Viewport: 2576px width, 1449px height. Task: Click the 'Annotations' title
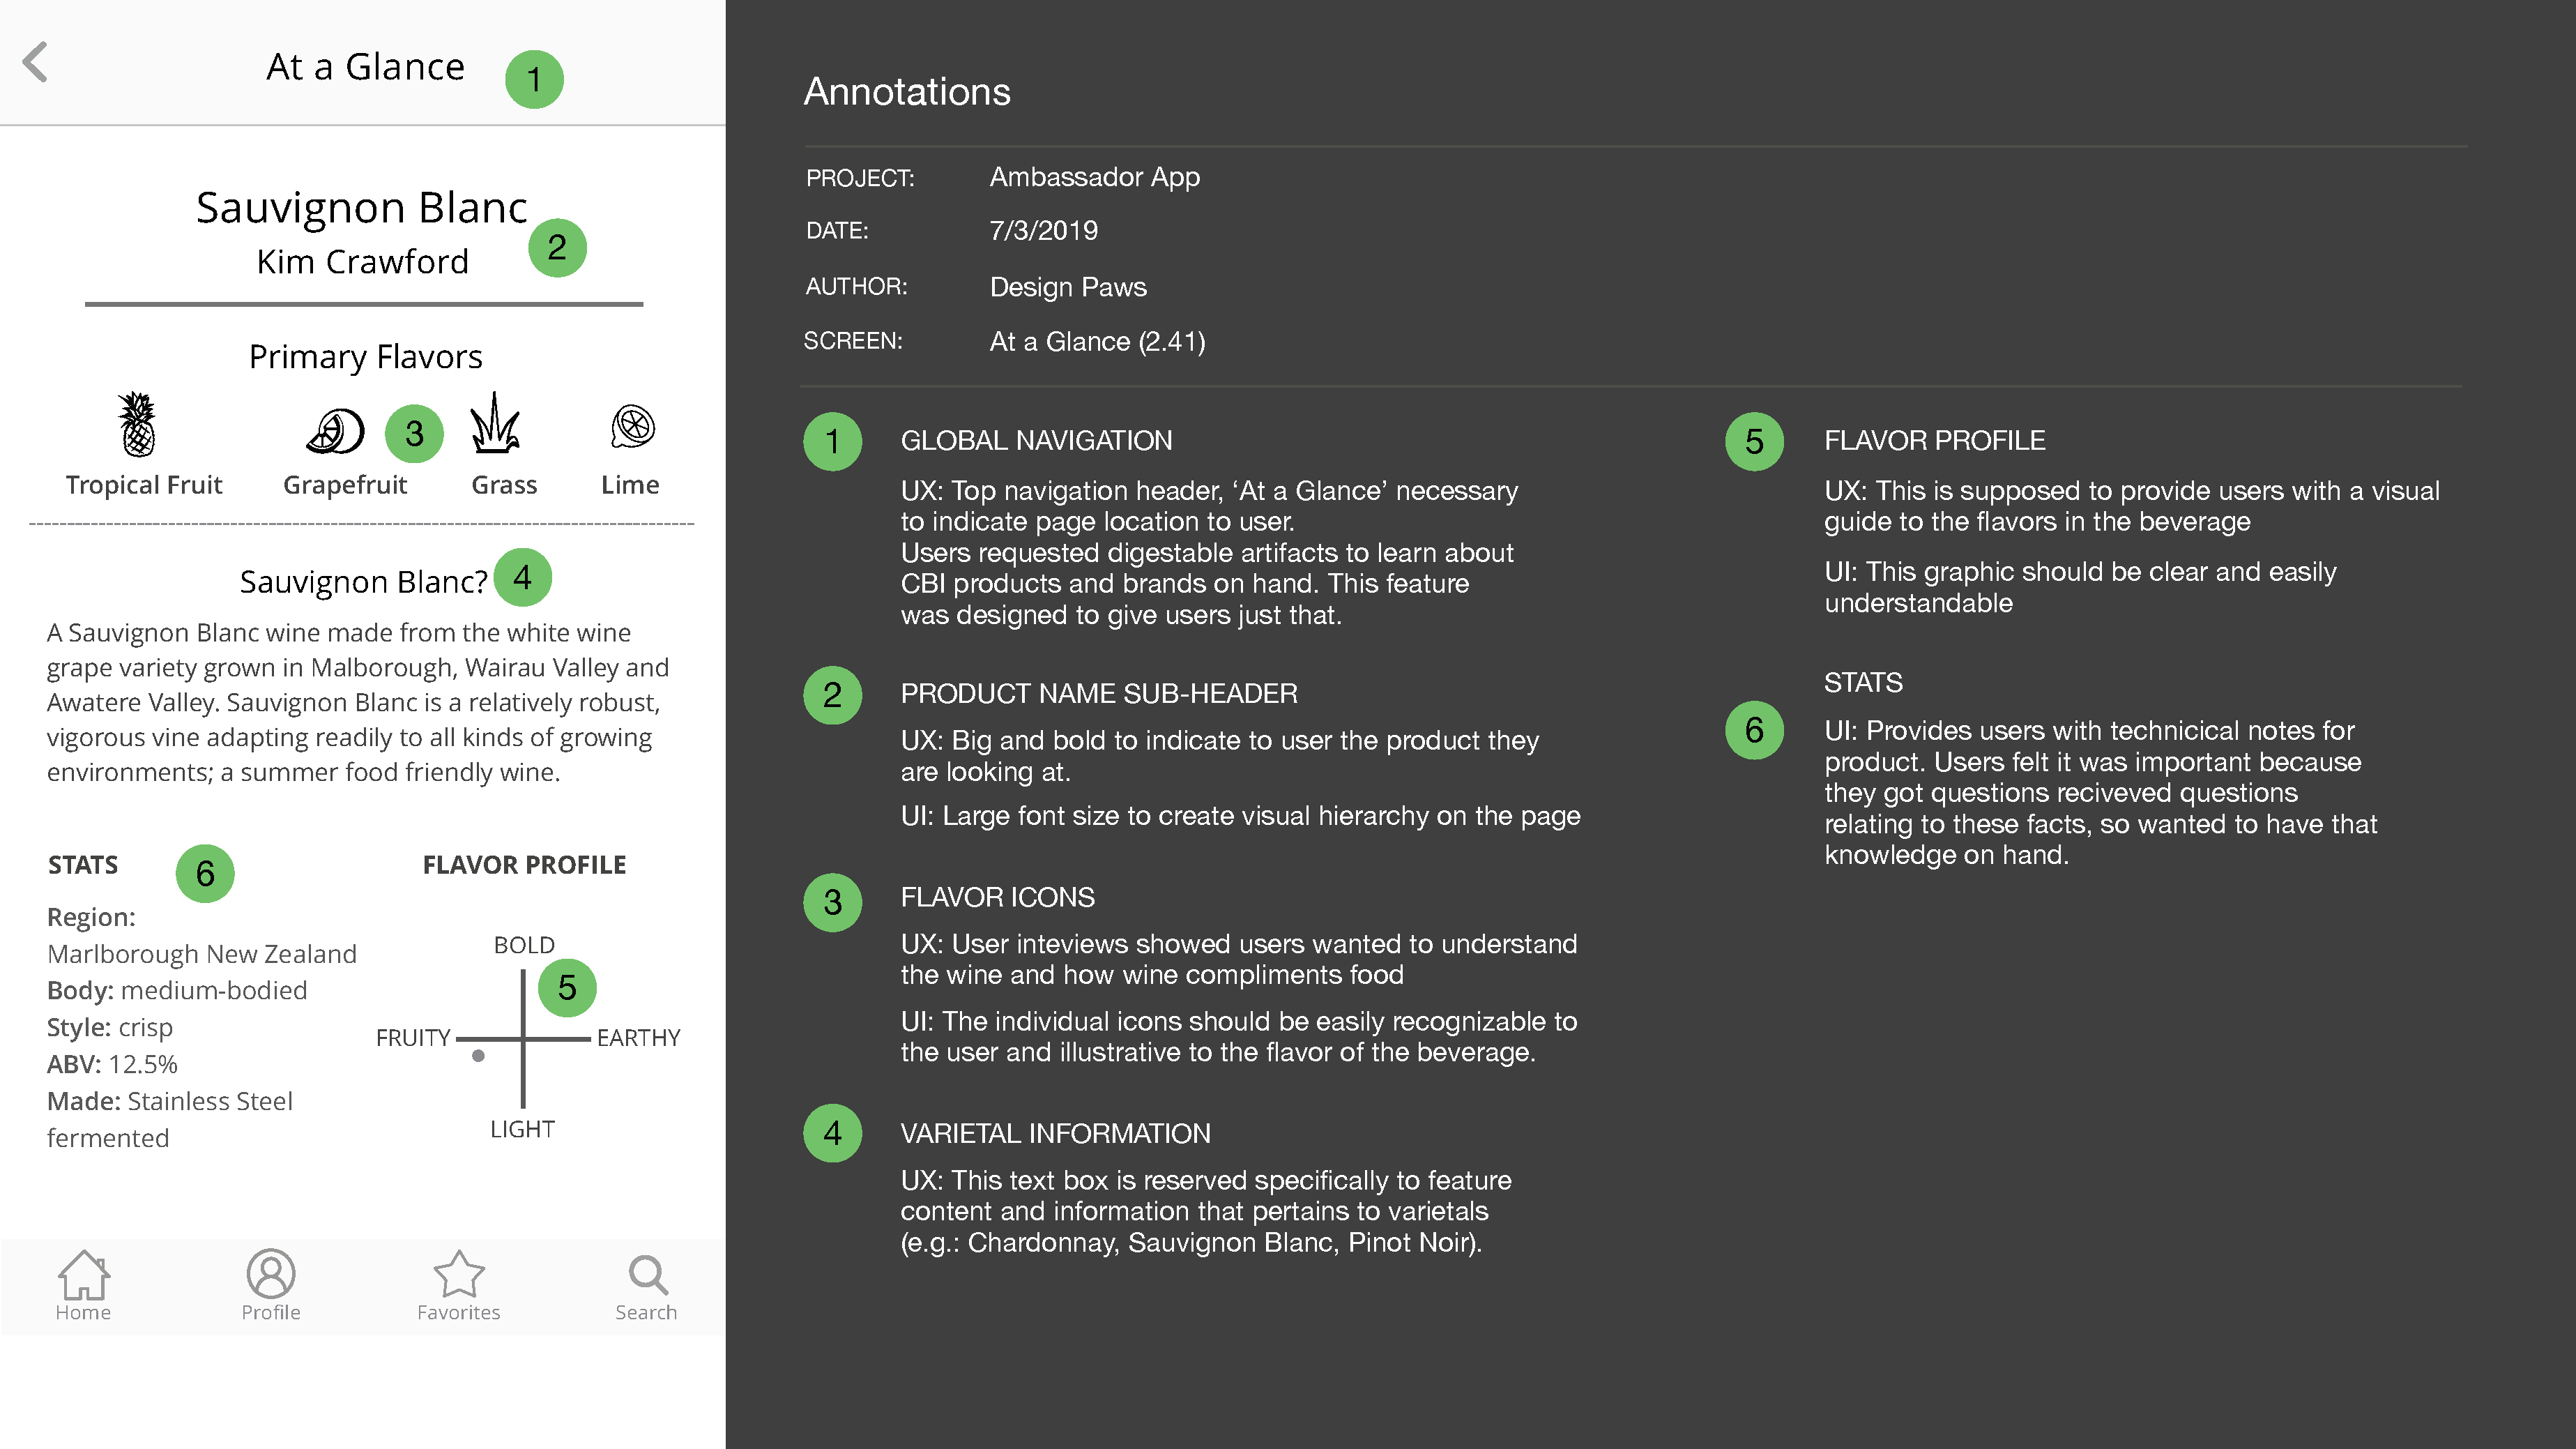(x=907, y=92)
